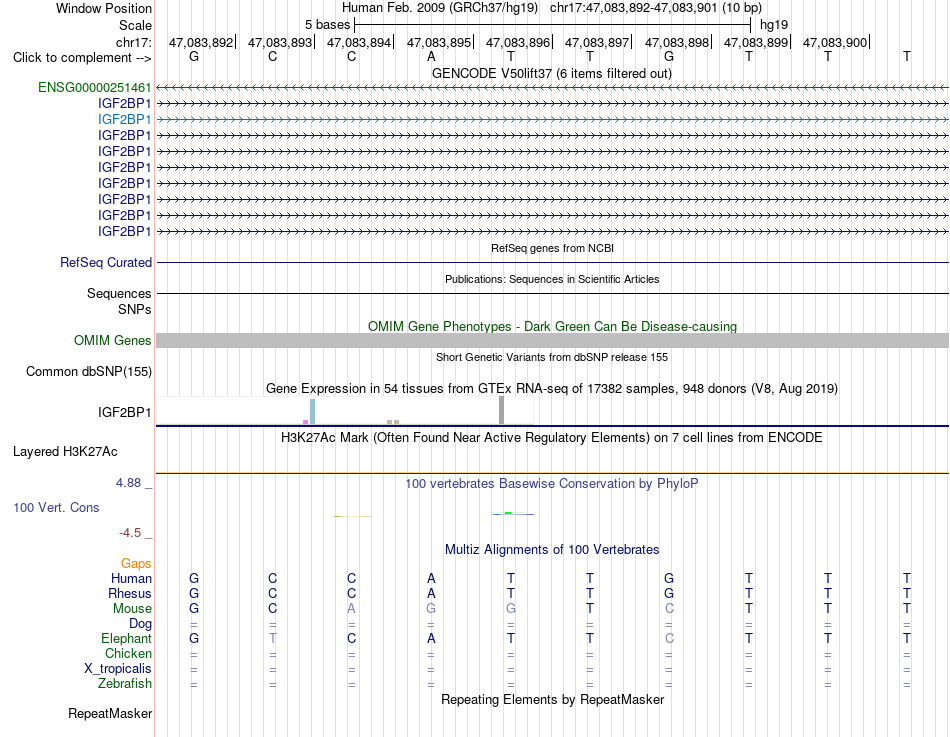Image resolution: width=950 pixels, height=737 pixels.
Task: Click the small pink bar in the GTEx graph
Action: coord(305,422)
